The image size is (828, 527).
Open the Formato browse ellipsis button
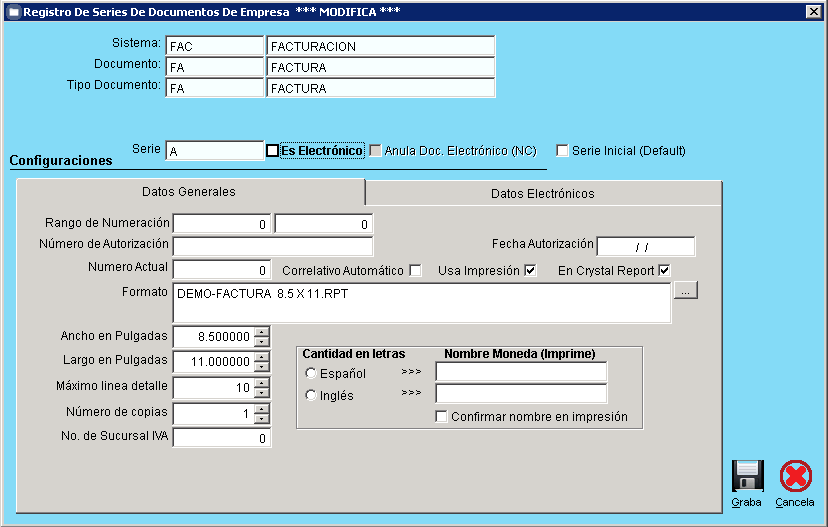pyautogui.click(x=685, y=291)
